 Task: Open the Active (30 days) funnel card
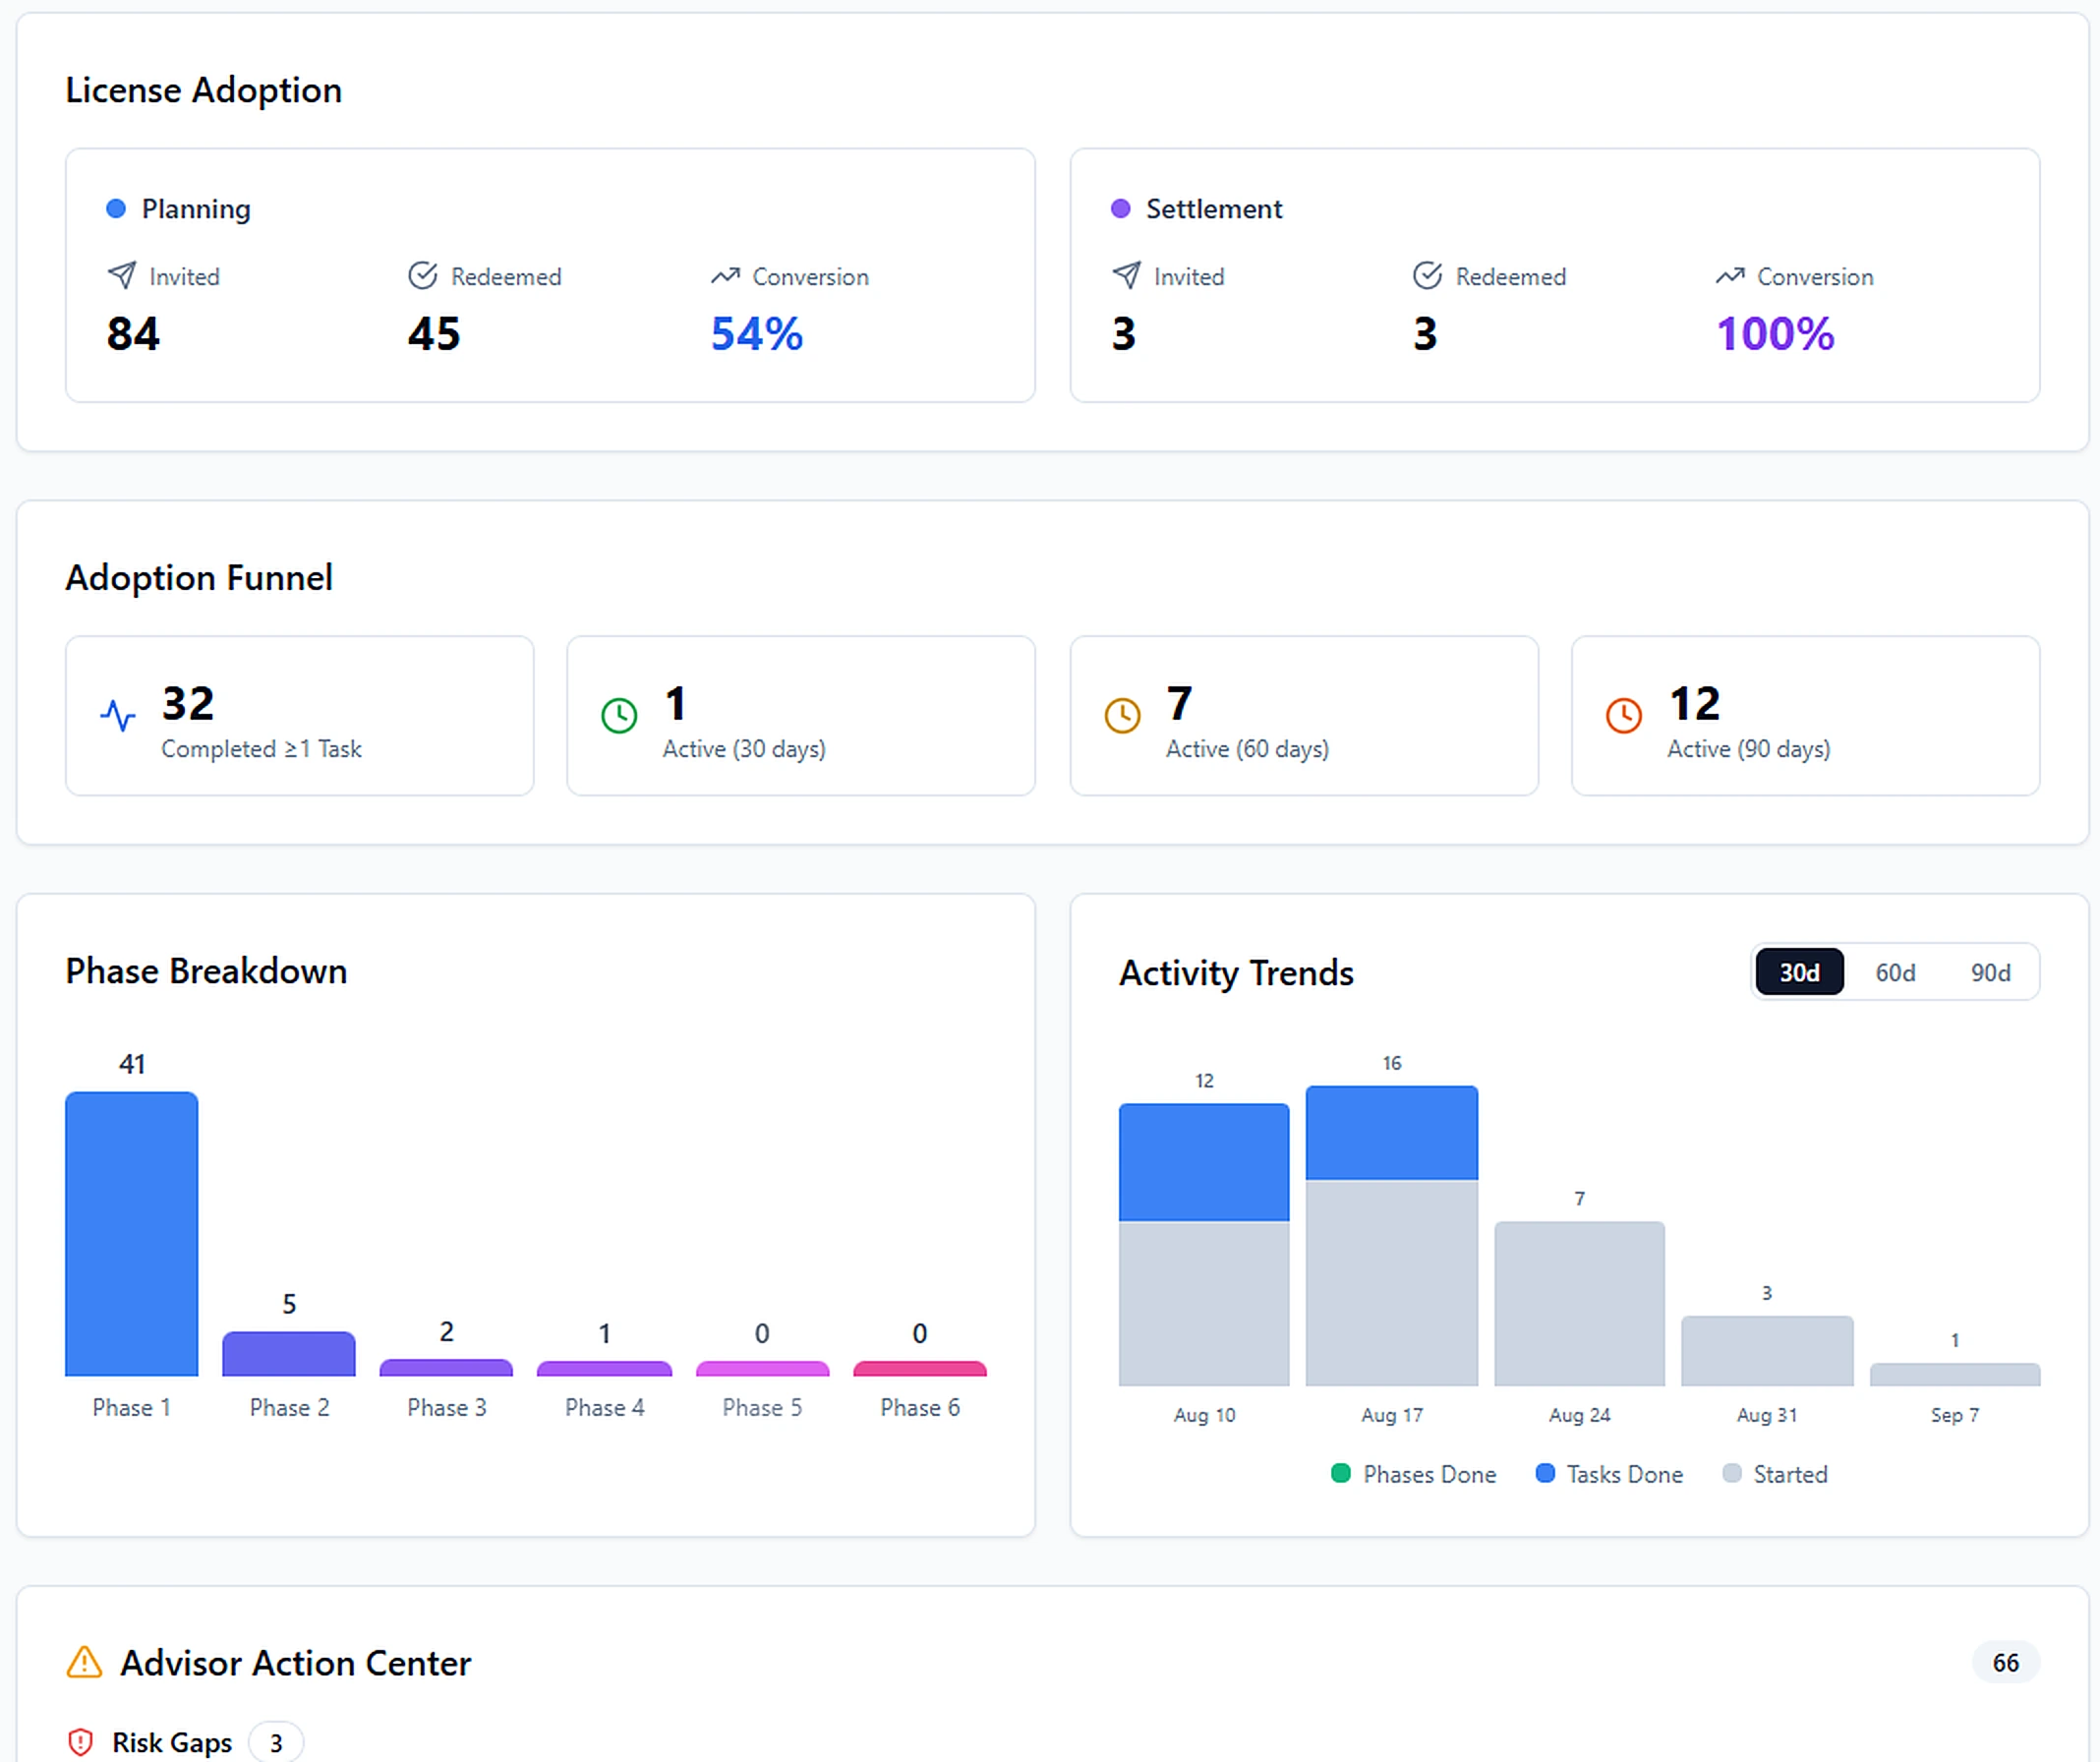800,715
